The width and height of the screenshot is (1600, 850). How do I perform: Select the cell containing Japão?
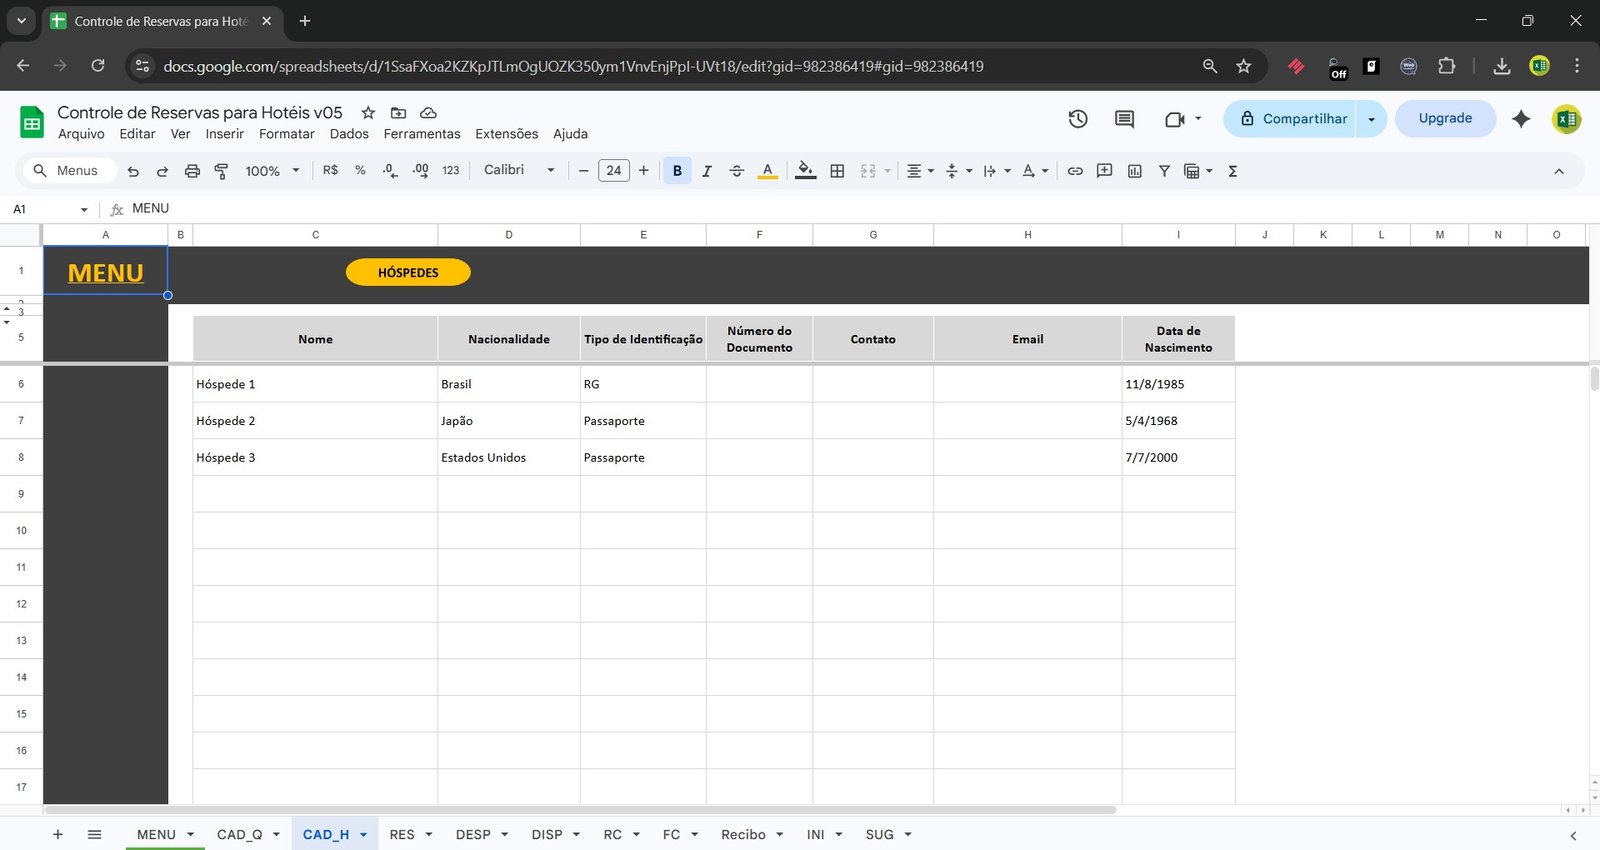pyautogui.click(x=509, y=421)
